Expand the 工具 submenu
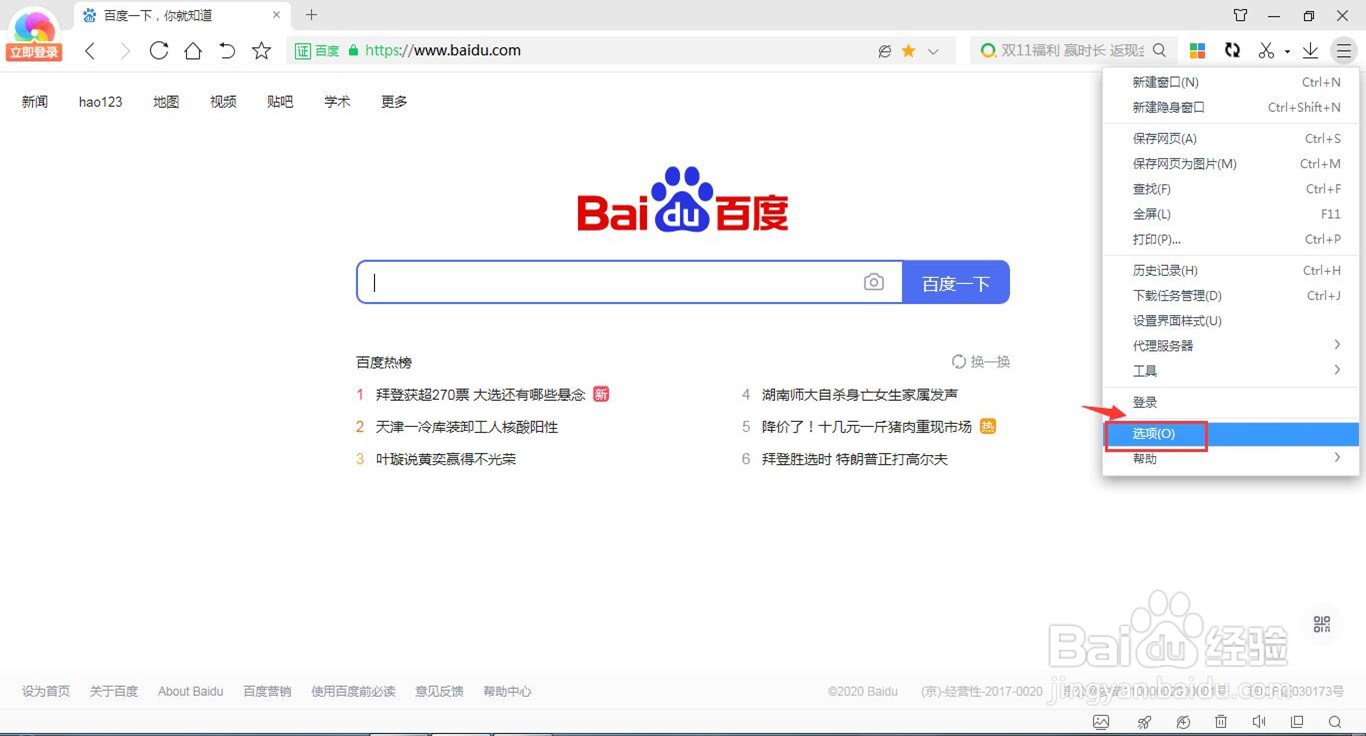Screen dimensions: 1366x736 point(1231,370)
